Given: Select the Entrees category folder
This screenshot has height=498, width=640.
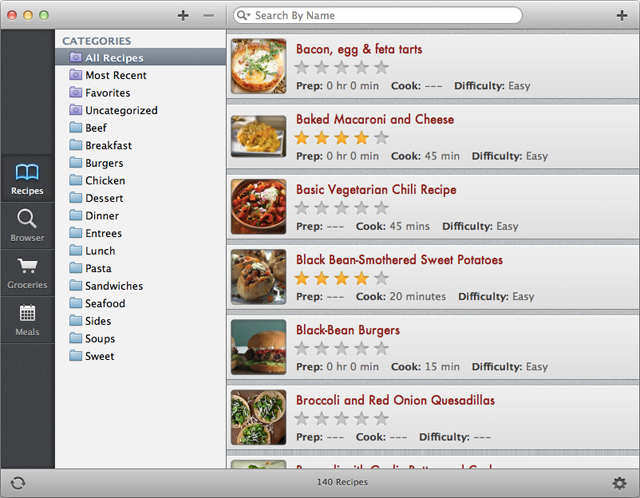Looking at the screenshot, I should (x=140, y=233).
